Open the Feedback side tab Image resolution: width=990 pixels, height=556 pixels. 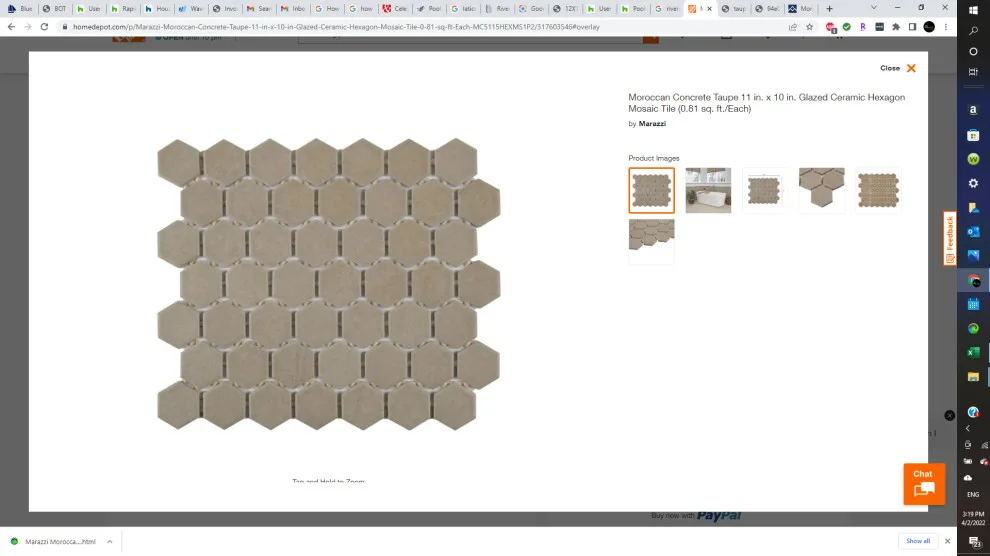(x=950, y=238)
